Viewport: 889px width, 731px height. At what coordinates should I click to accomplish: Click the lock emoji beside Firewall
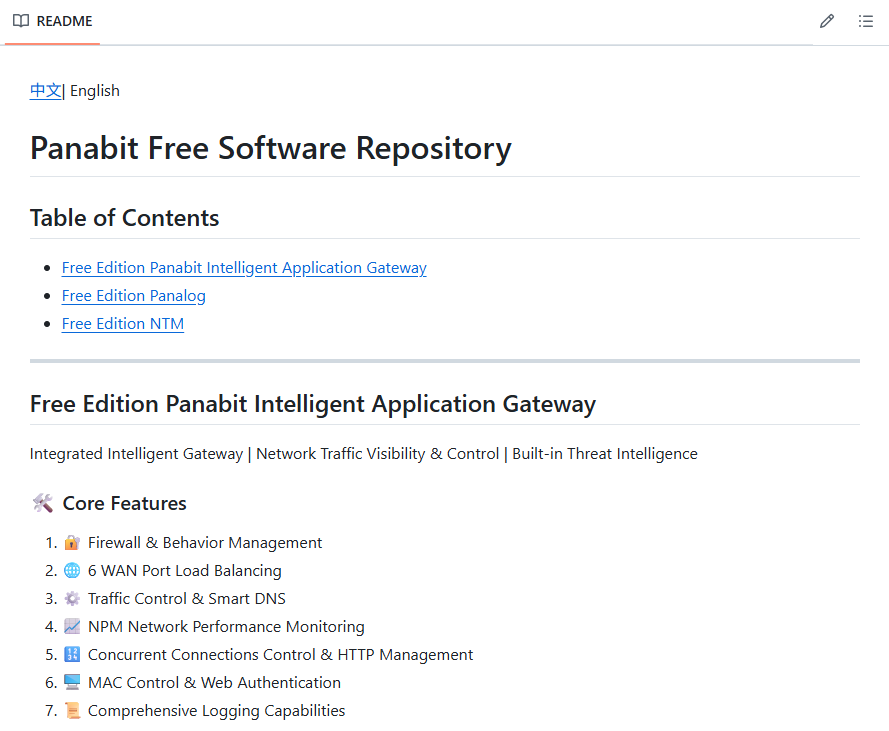coord(72,543)
